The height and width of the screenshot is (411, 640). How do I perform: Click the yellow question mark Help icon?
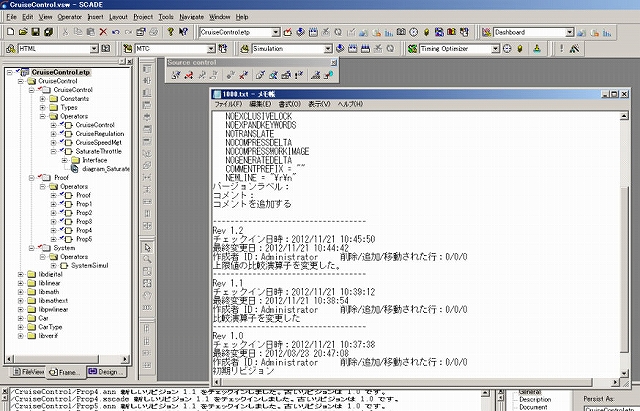click(x=171, y=32)
